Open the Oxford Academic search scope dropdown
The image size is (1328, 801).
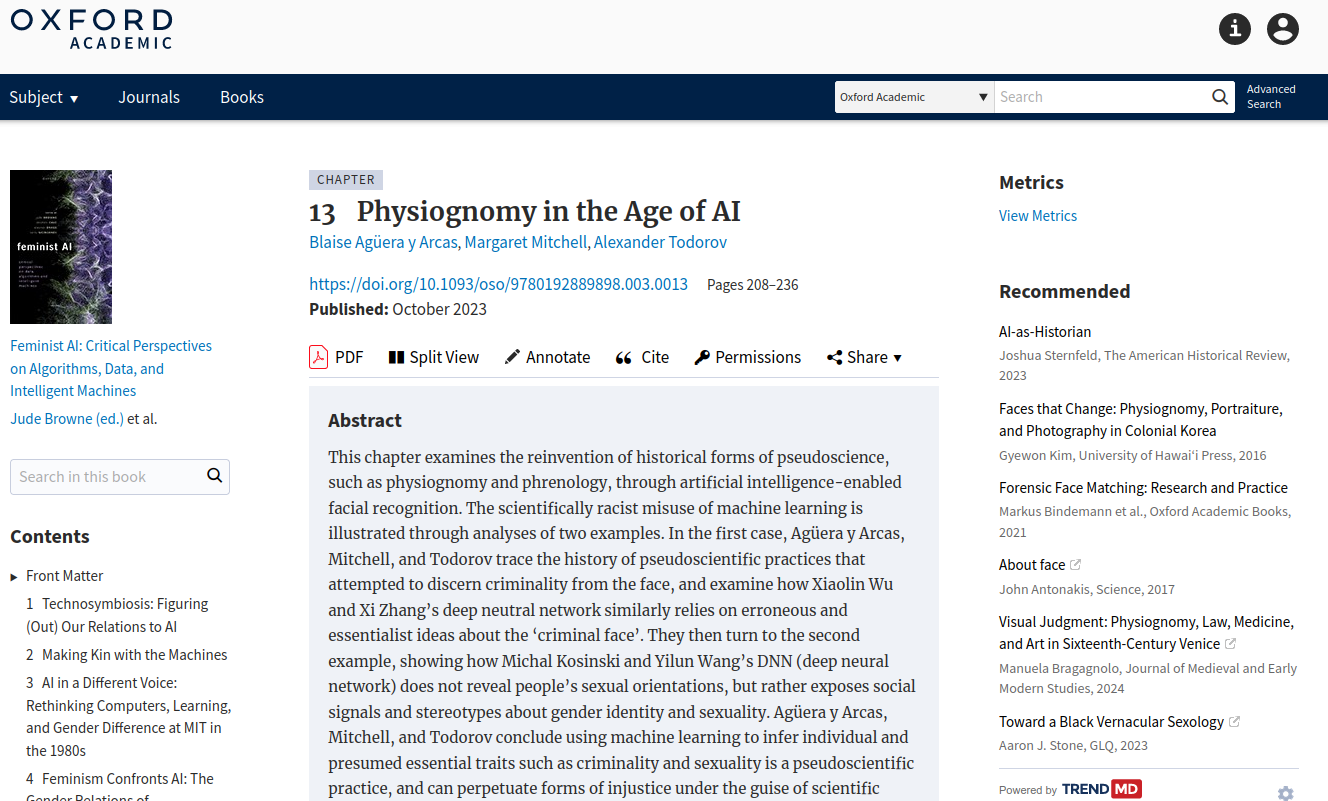[x=914, y=97]
